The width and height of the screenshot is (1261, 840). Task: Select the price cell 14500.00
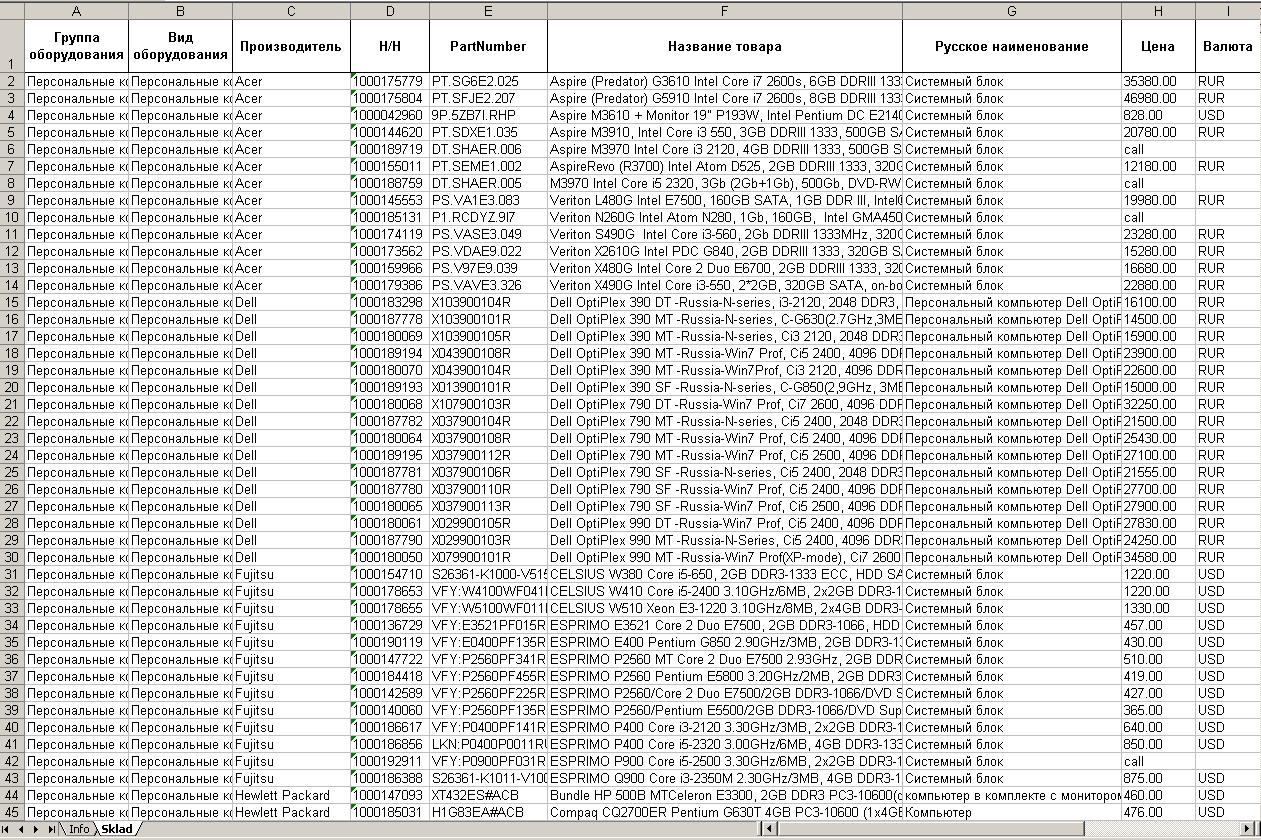pyautogui.click(x=1158, y=319)
